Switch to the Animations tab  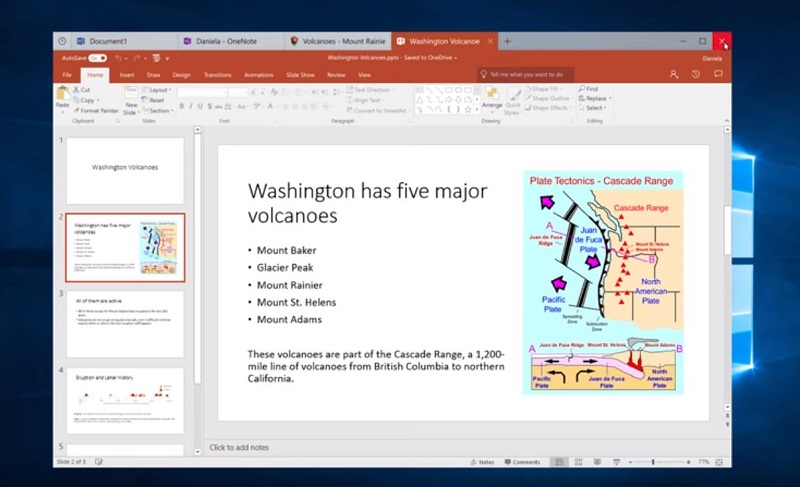pos(259,75)
